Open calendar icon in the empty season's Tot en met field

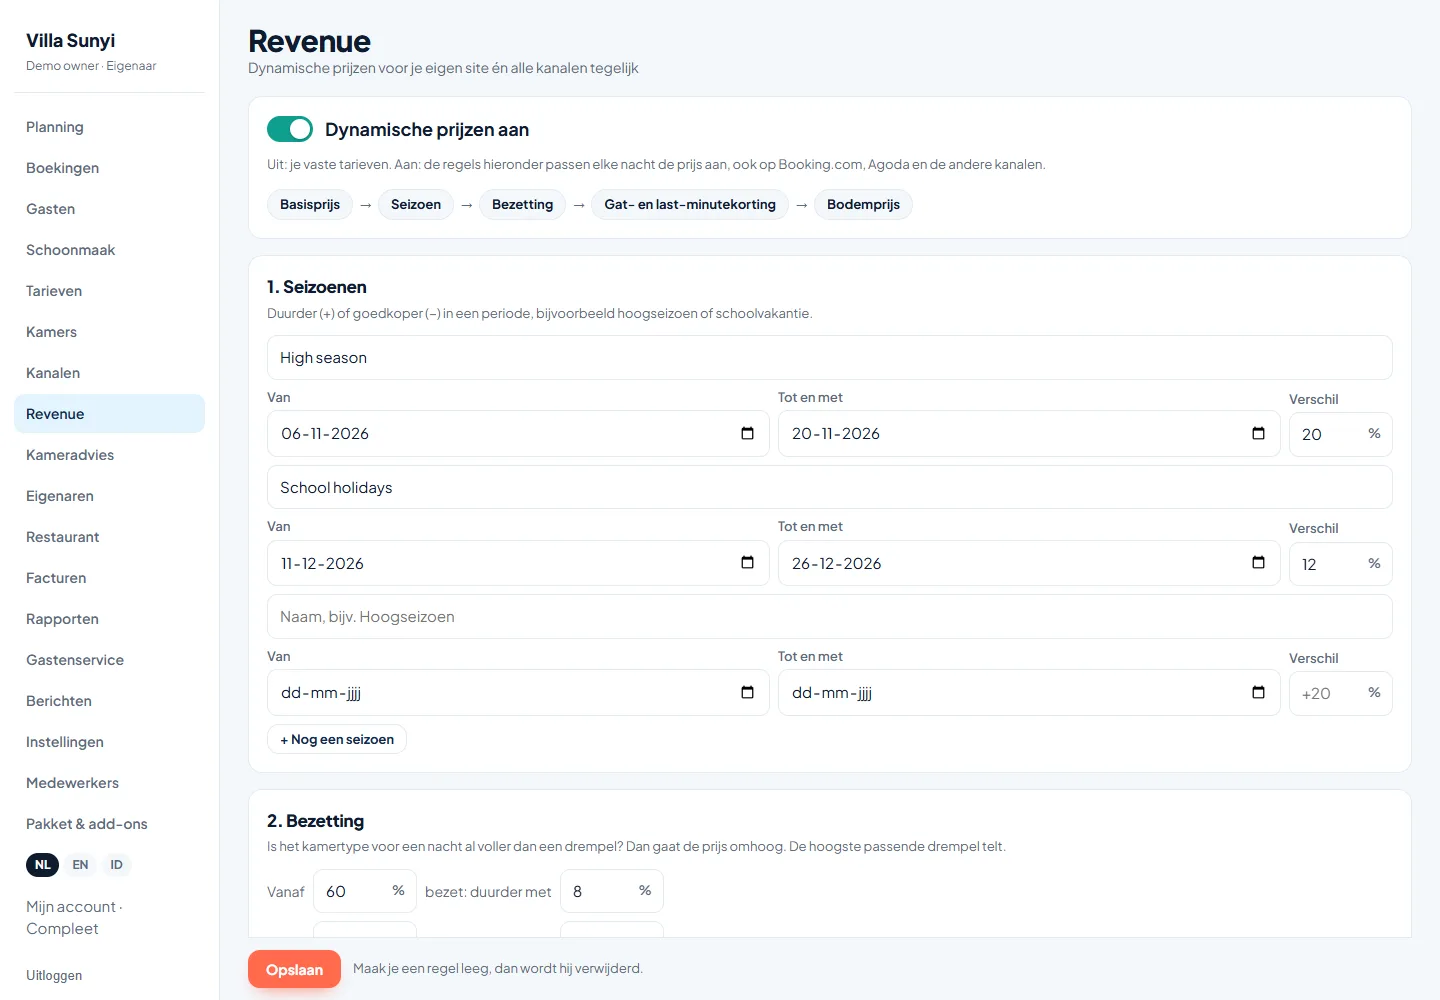pyautogui.click(x=1258, y=692)
